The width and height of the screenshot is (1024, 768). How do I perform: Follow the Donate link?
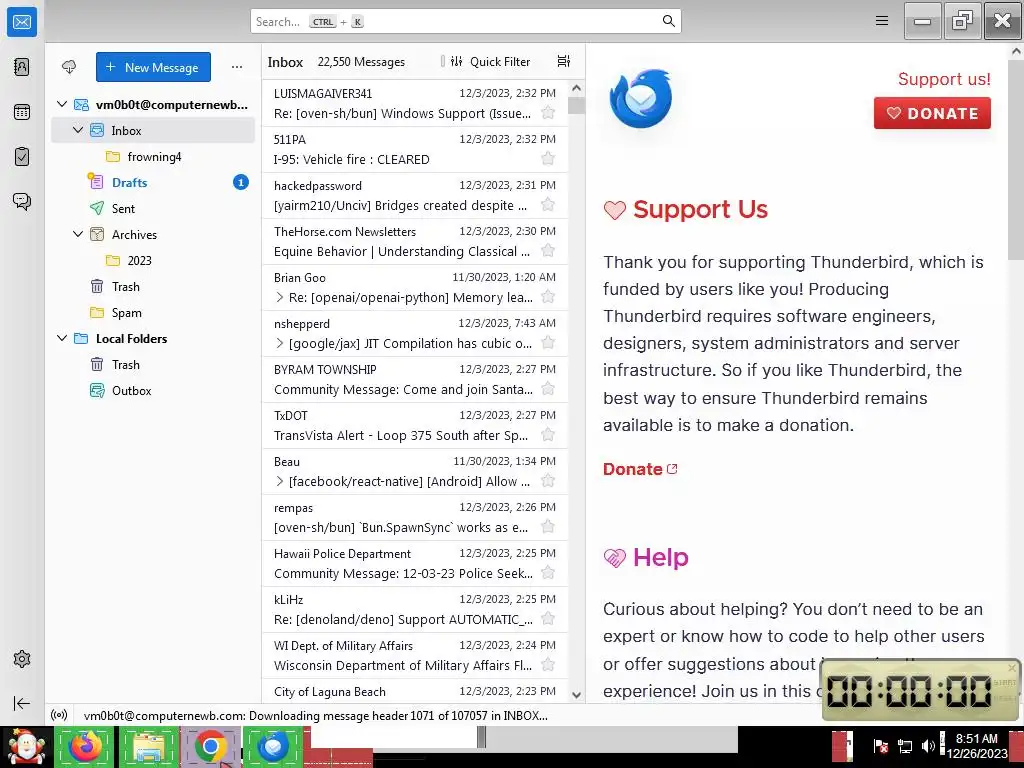640,469
